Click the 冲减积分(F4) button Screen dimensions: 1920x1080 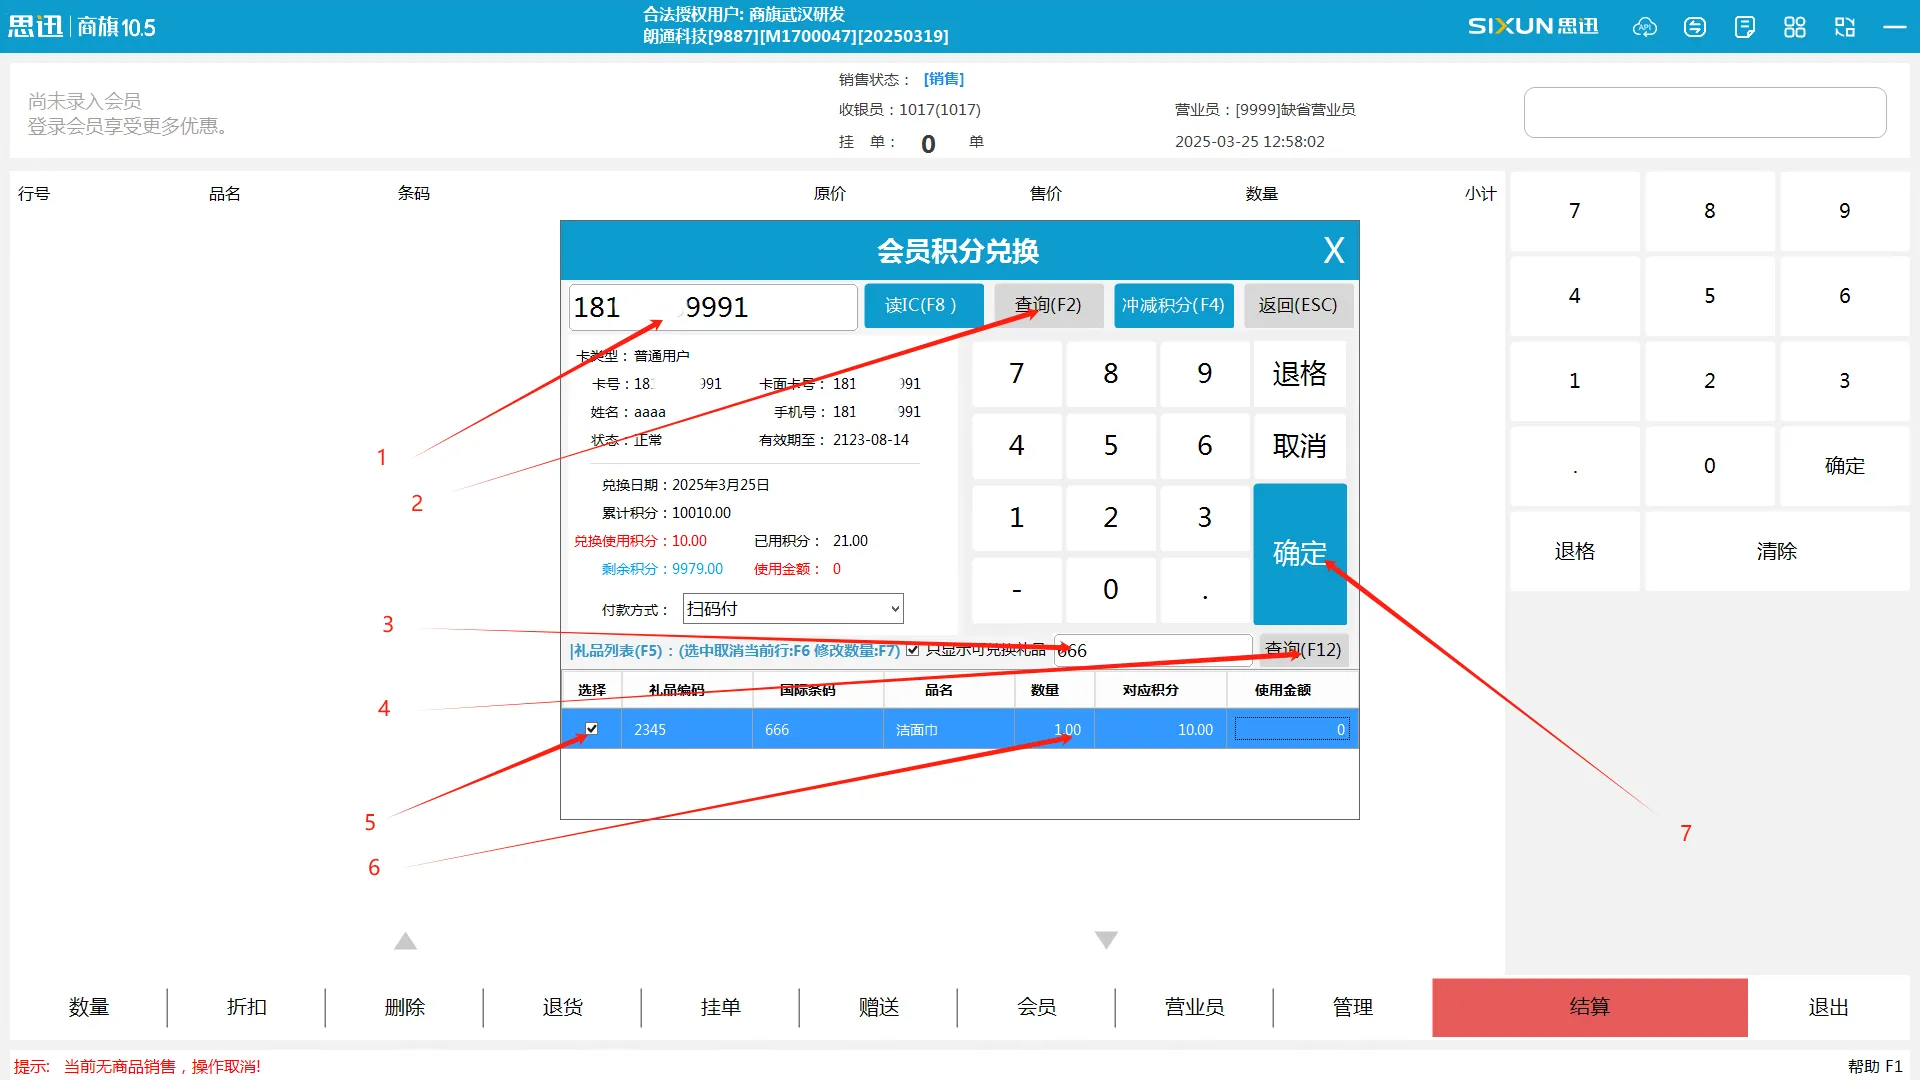(1173, 306)
